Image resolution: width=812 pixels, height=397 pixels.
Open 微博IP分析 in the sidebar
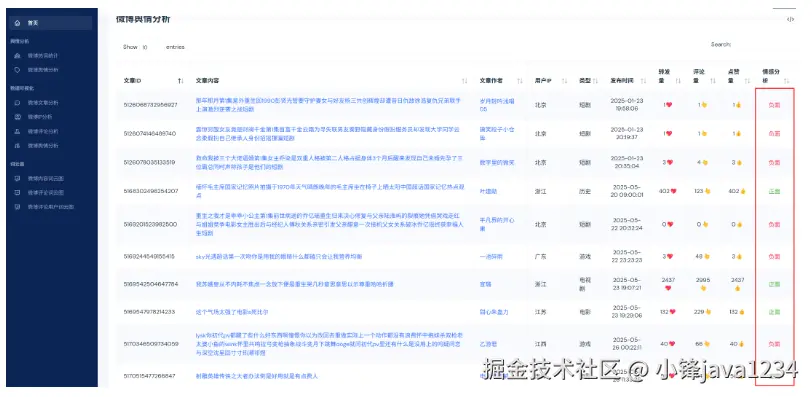[x=40, y=117]
